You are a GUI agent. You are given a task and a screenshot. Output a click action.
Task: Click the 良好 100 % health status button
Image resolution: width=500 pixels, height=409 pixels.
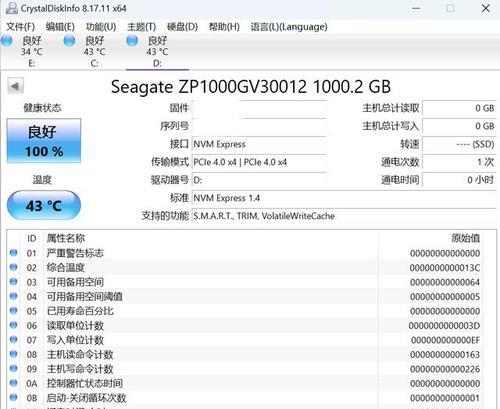(44, 141)
